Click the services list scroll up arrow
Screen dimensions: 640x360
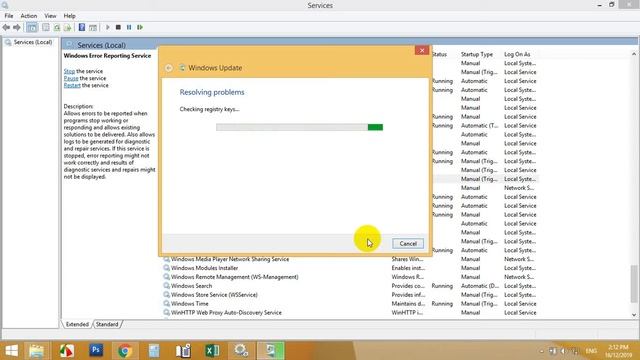pyautogui.click(x=634, y=54)
